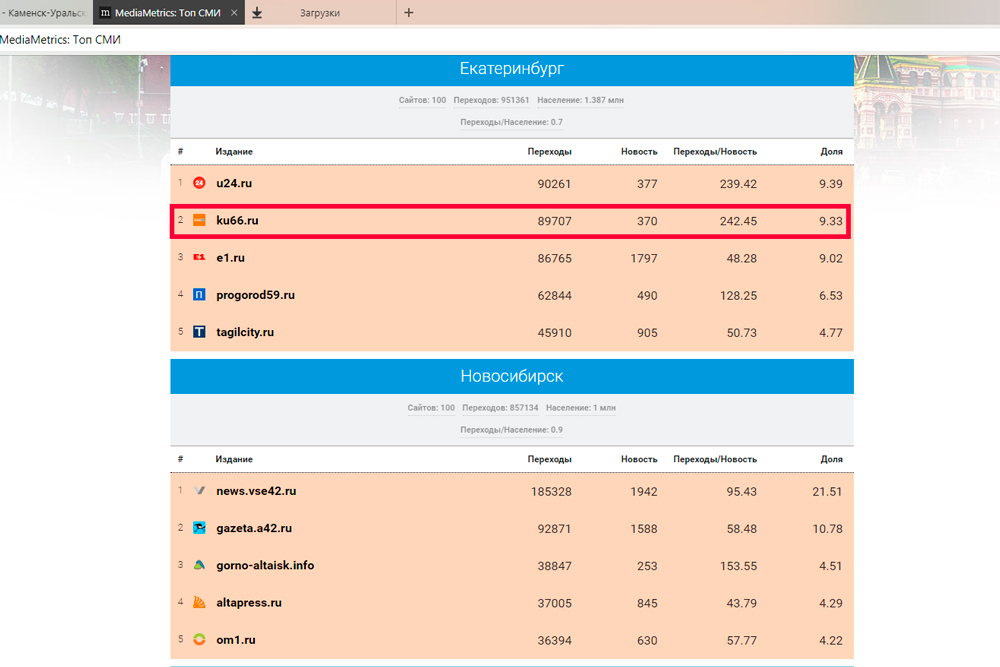Open a new tab with plus button
The width and height of the screenshot is (1000, 667).
pos(408,13)
